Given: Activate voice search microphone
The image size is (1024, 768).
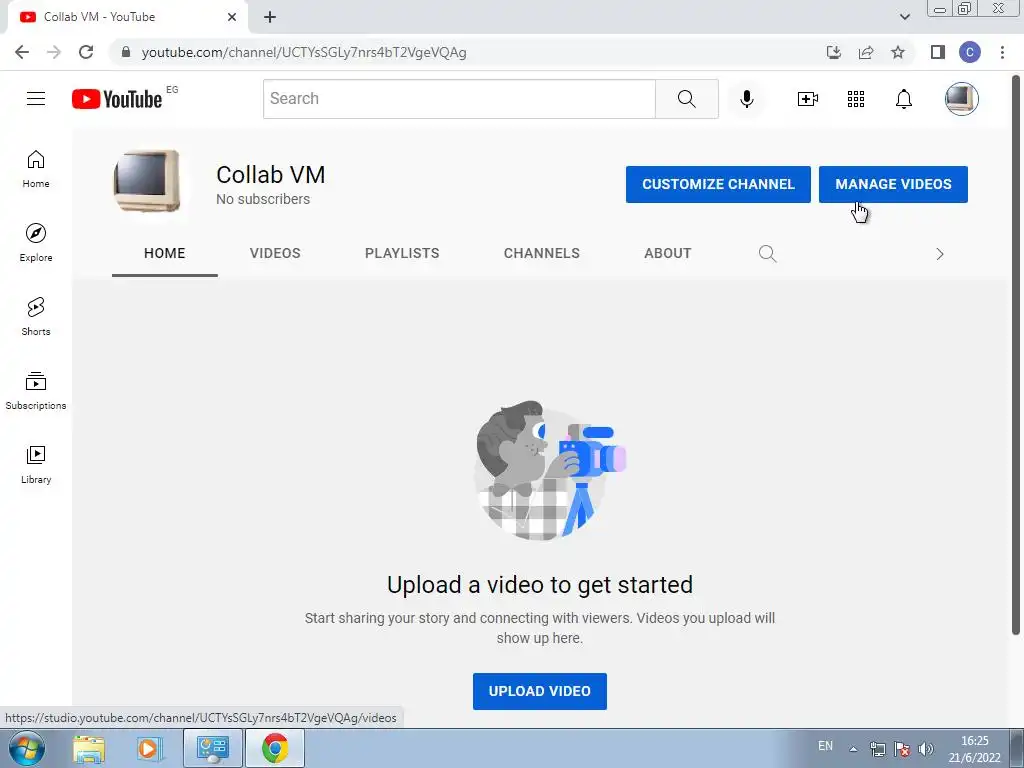Looking at the screenshot, I should click(746, 99).
